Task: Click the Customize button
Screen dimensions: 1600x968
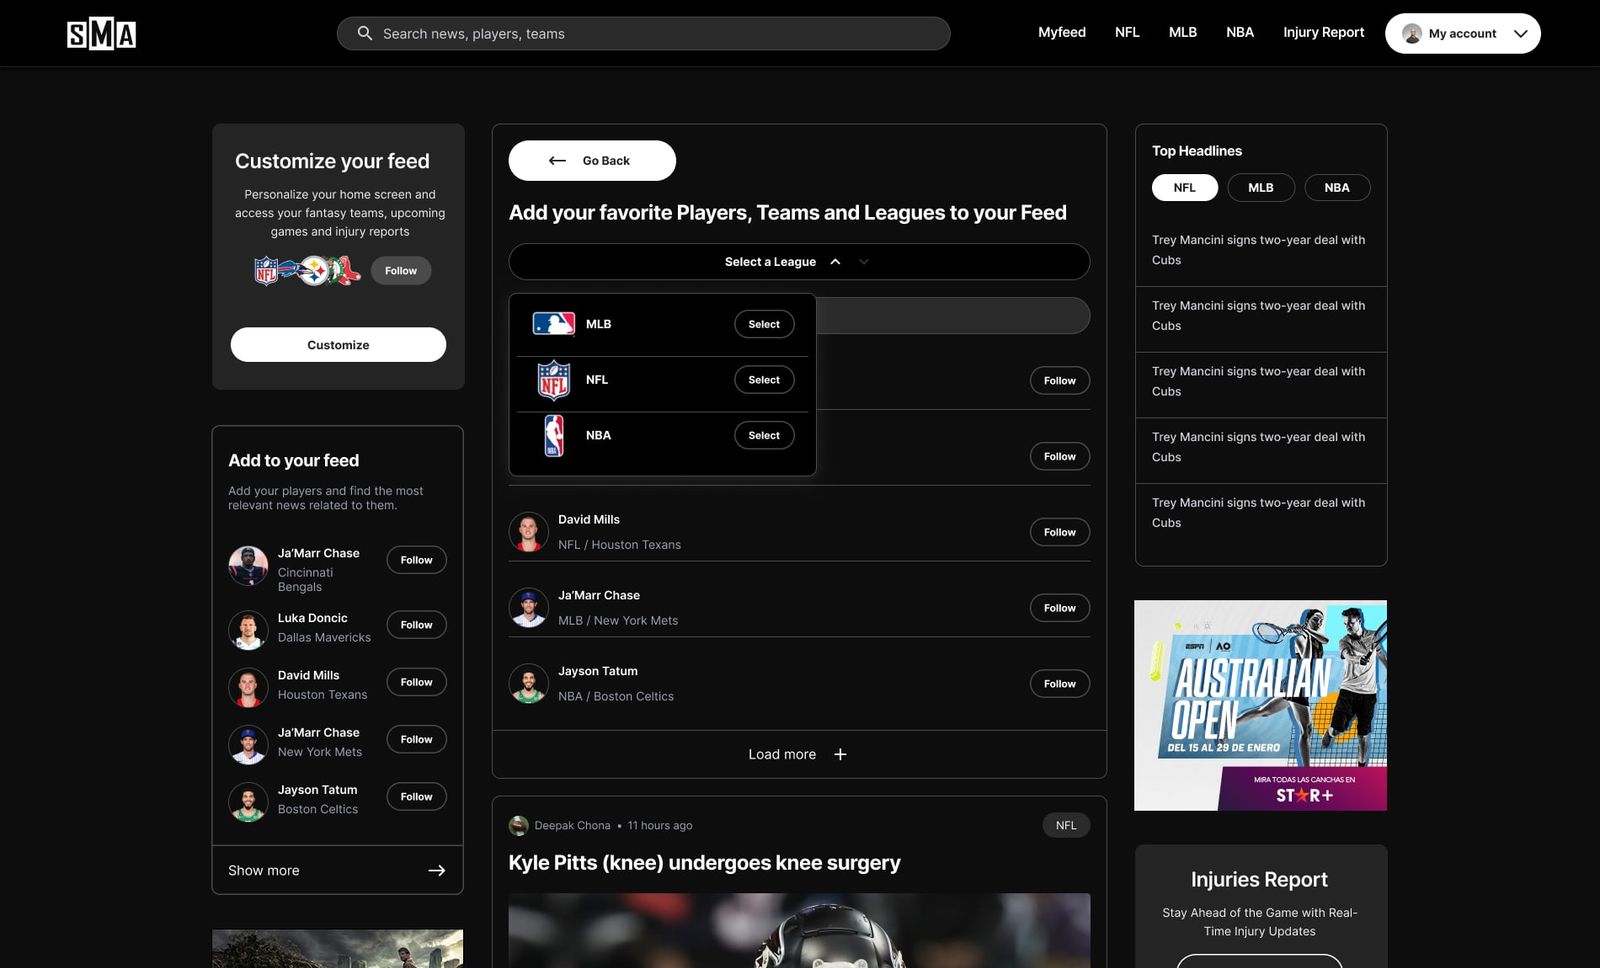Action: [x=338, y=345]
